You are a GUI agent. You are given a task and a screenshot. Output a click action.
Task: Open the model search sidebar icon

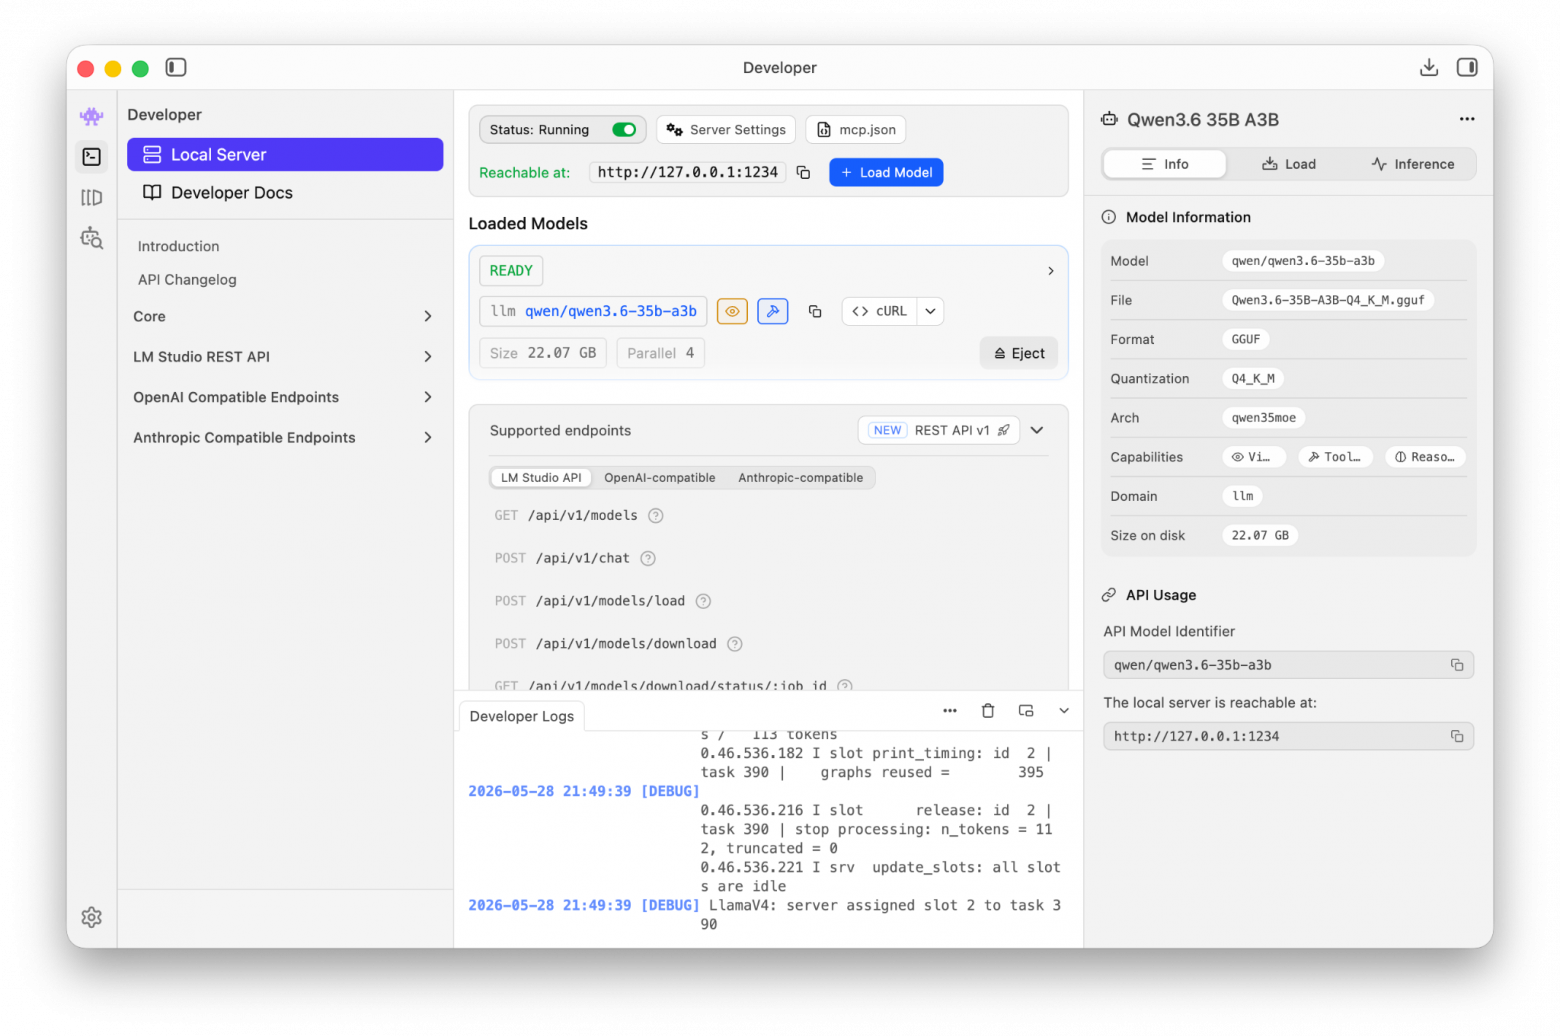92,238
